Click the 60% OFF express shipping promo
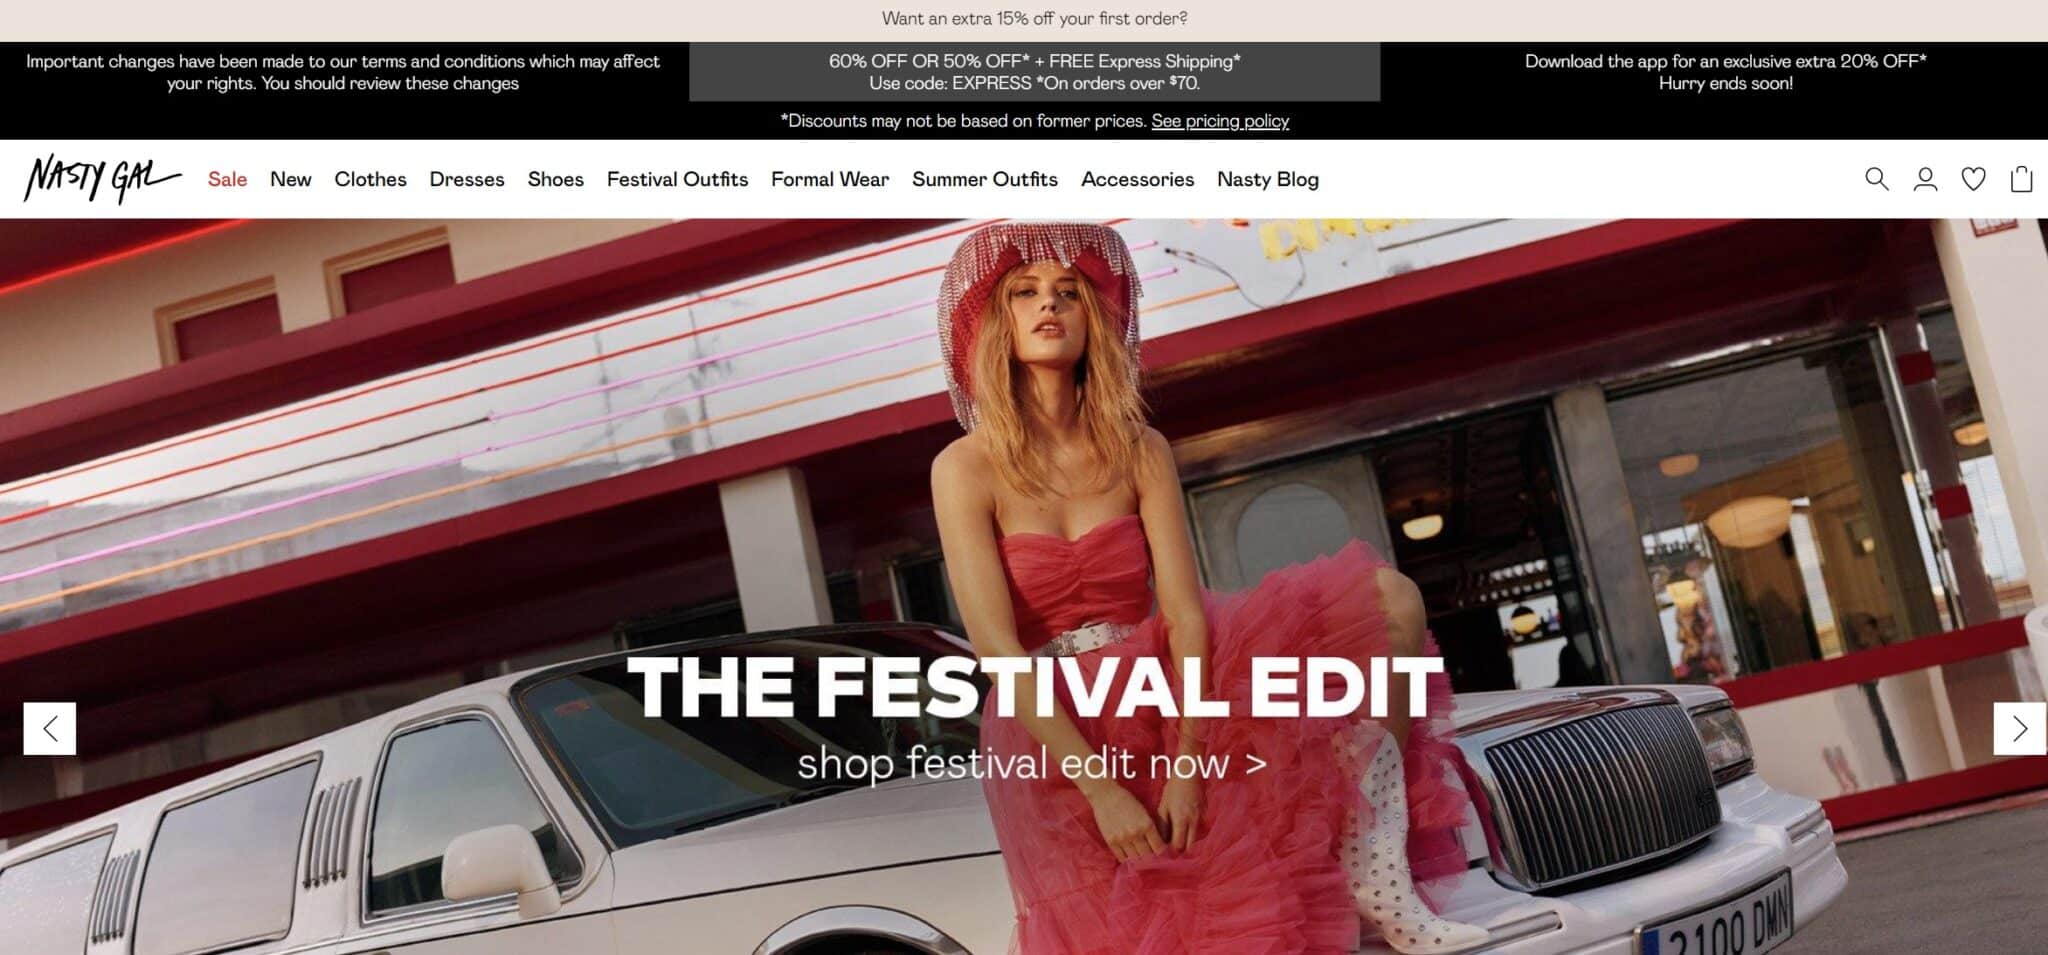 [1034, 72]
